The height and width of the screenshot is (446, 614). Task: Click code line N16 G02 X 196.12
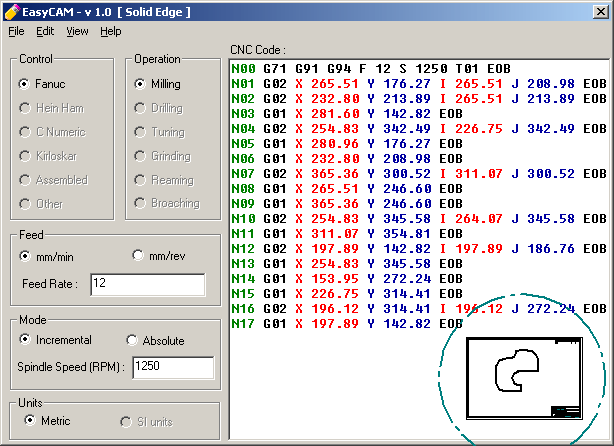click(x=419, y=309)
